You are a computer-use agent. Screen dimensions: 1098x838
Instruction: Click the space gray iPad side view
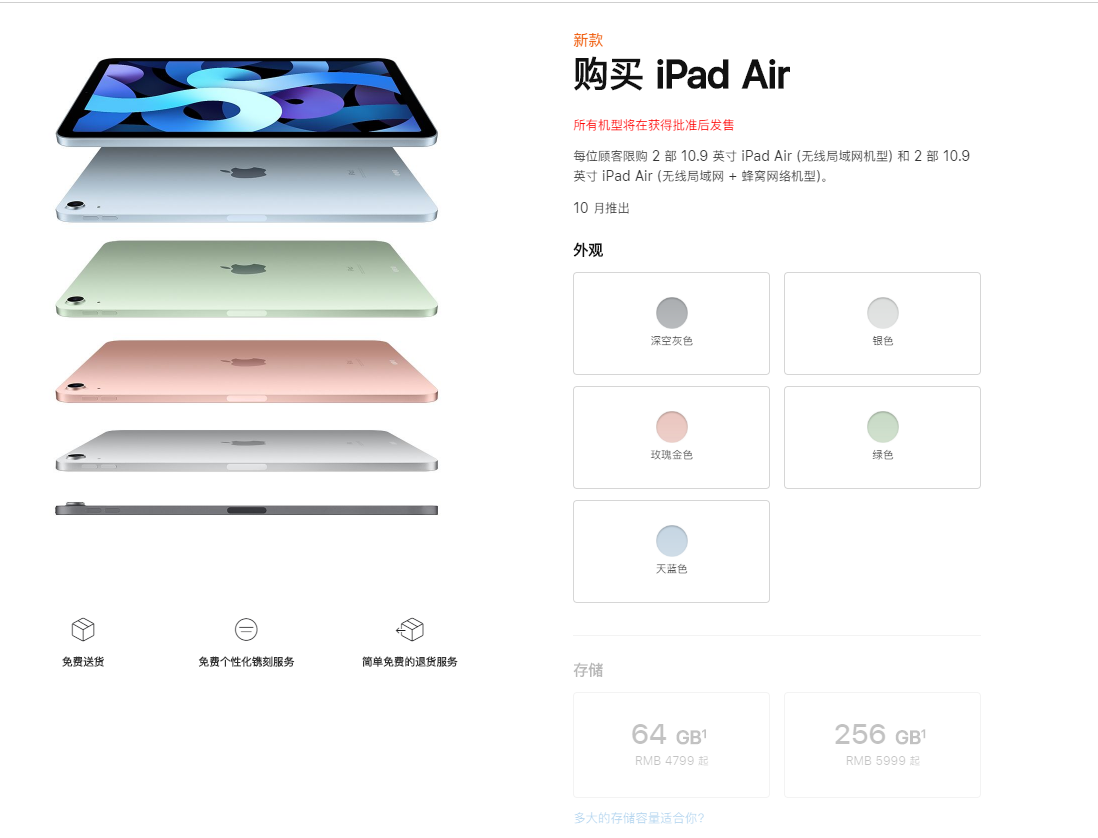pyautogui.click(x=246, y=509)
